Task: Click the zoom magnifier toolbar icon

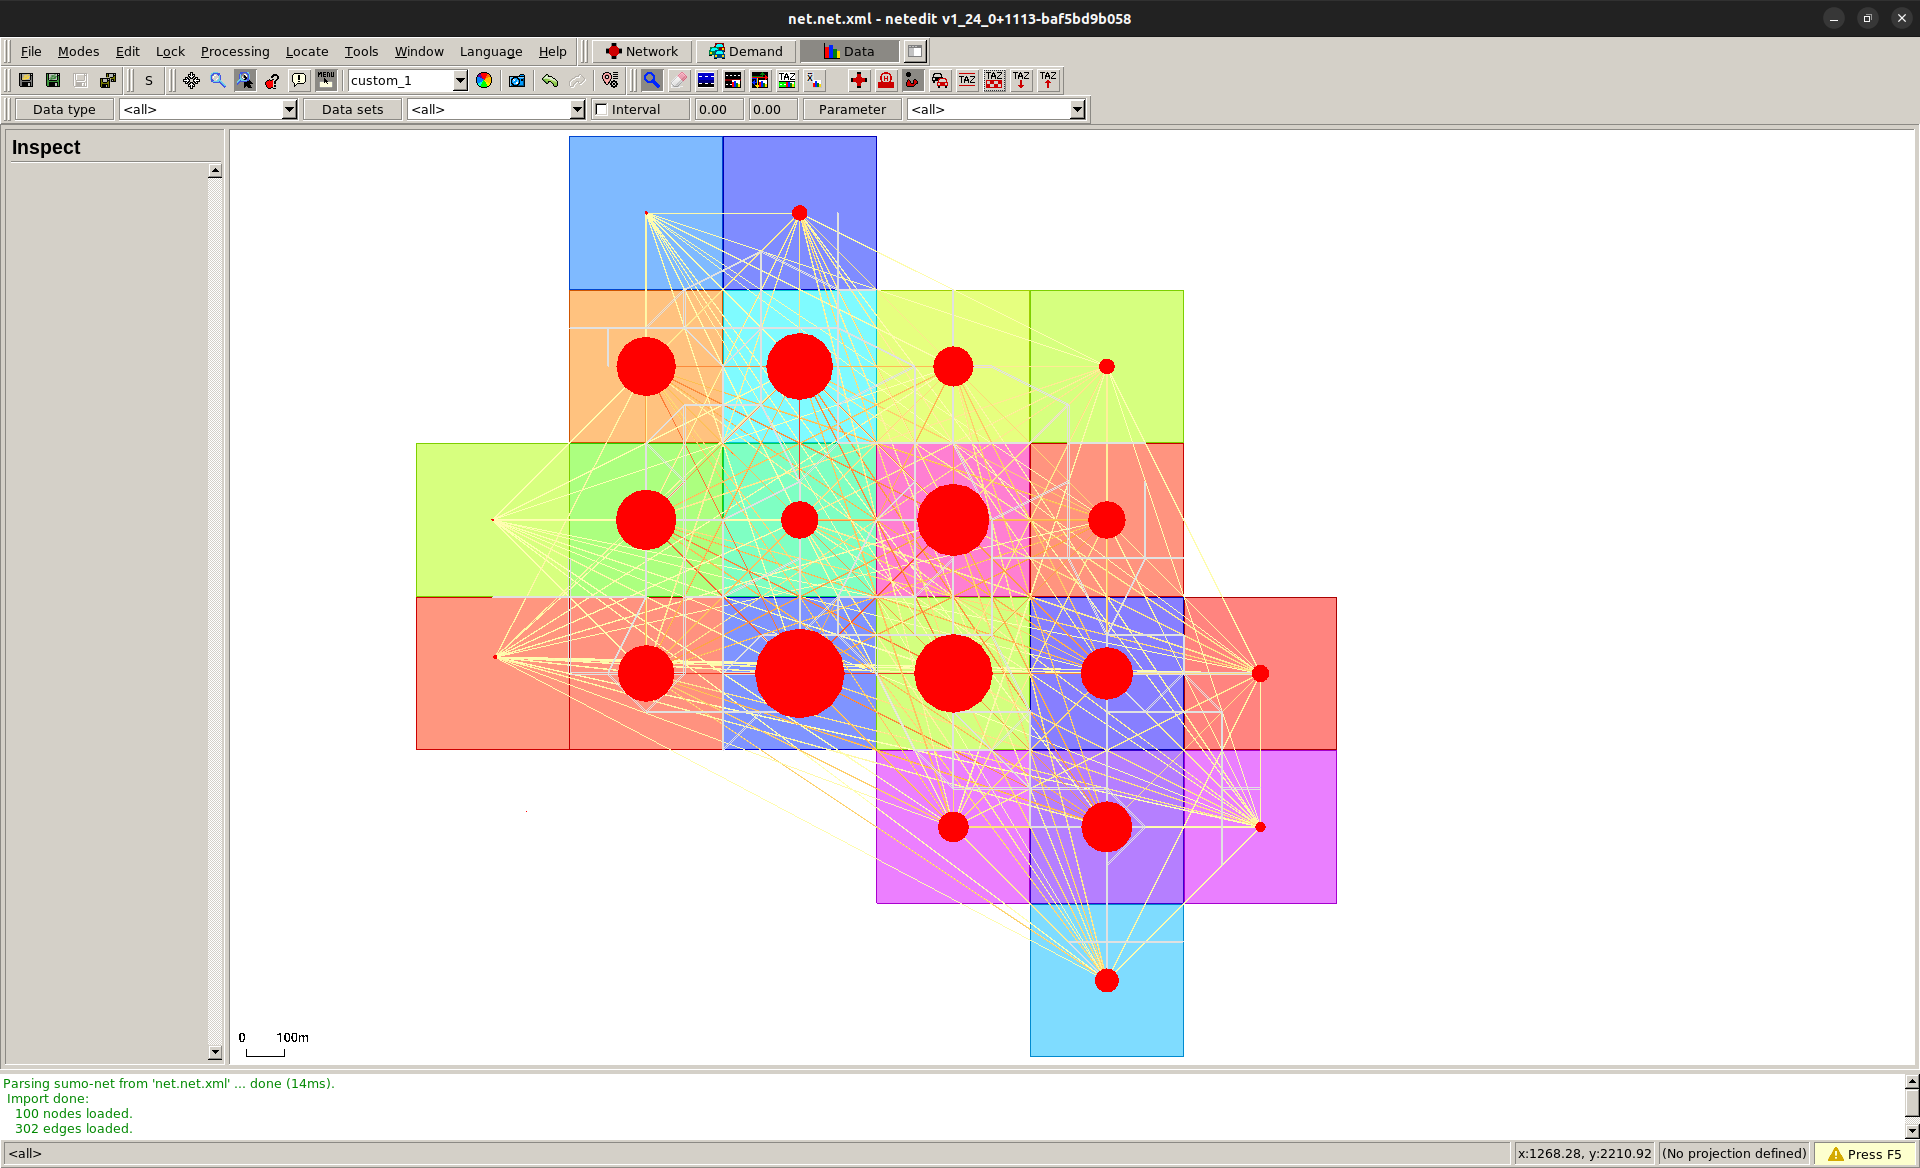Action: point(217,80)
